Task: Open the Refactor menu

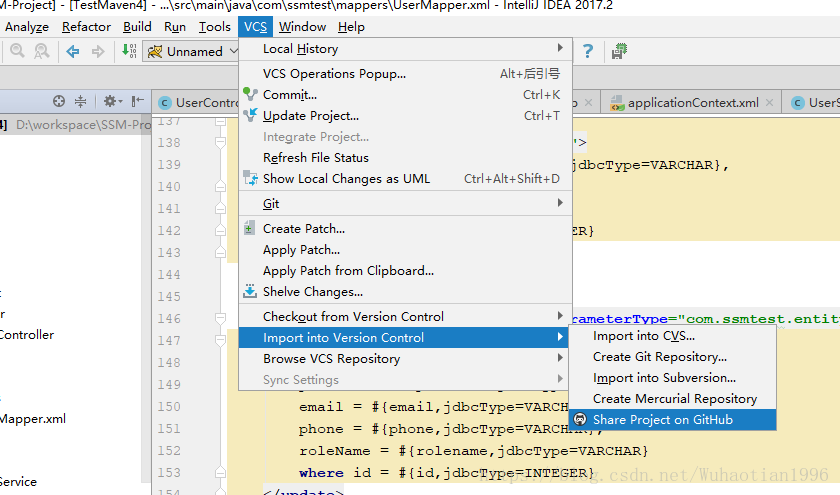Action: pos(86,27)
